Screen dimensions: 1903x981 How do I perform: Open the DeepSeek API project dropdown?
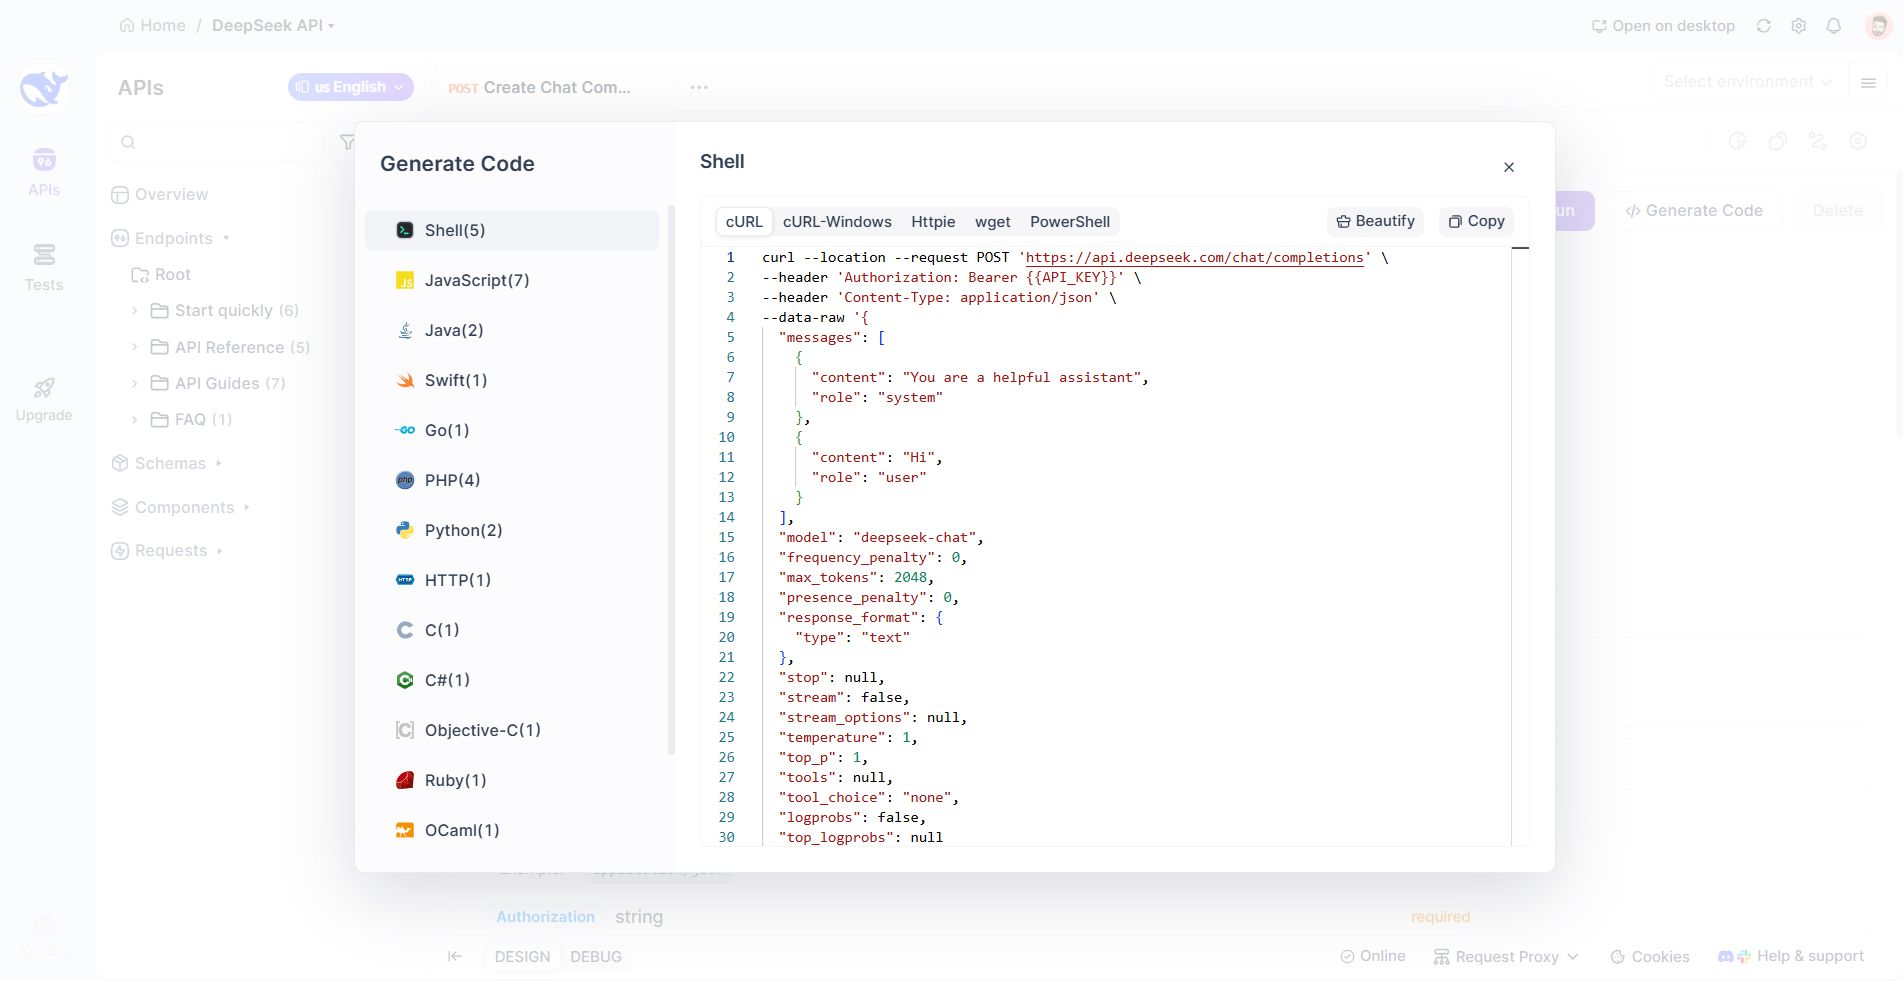point(273,26)
